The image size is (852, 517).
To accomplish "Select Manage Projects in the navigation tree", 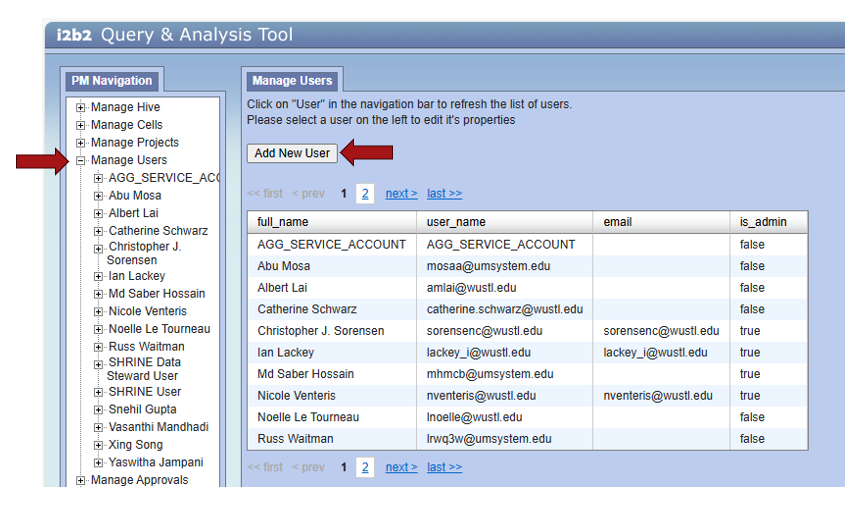I will [x=135, y=142].
